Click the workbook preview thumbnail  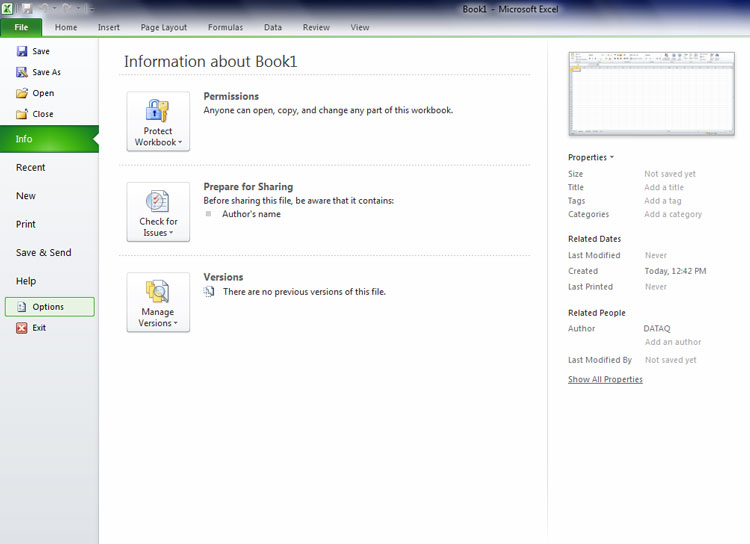(651, 94)
